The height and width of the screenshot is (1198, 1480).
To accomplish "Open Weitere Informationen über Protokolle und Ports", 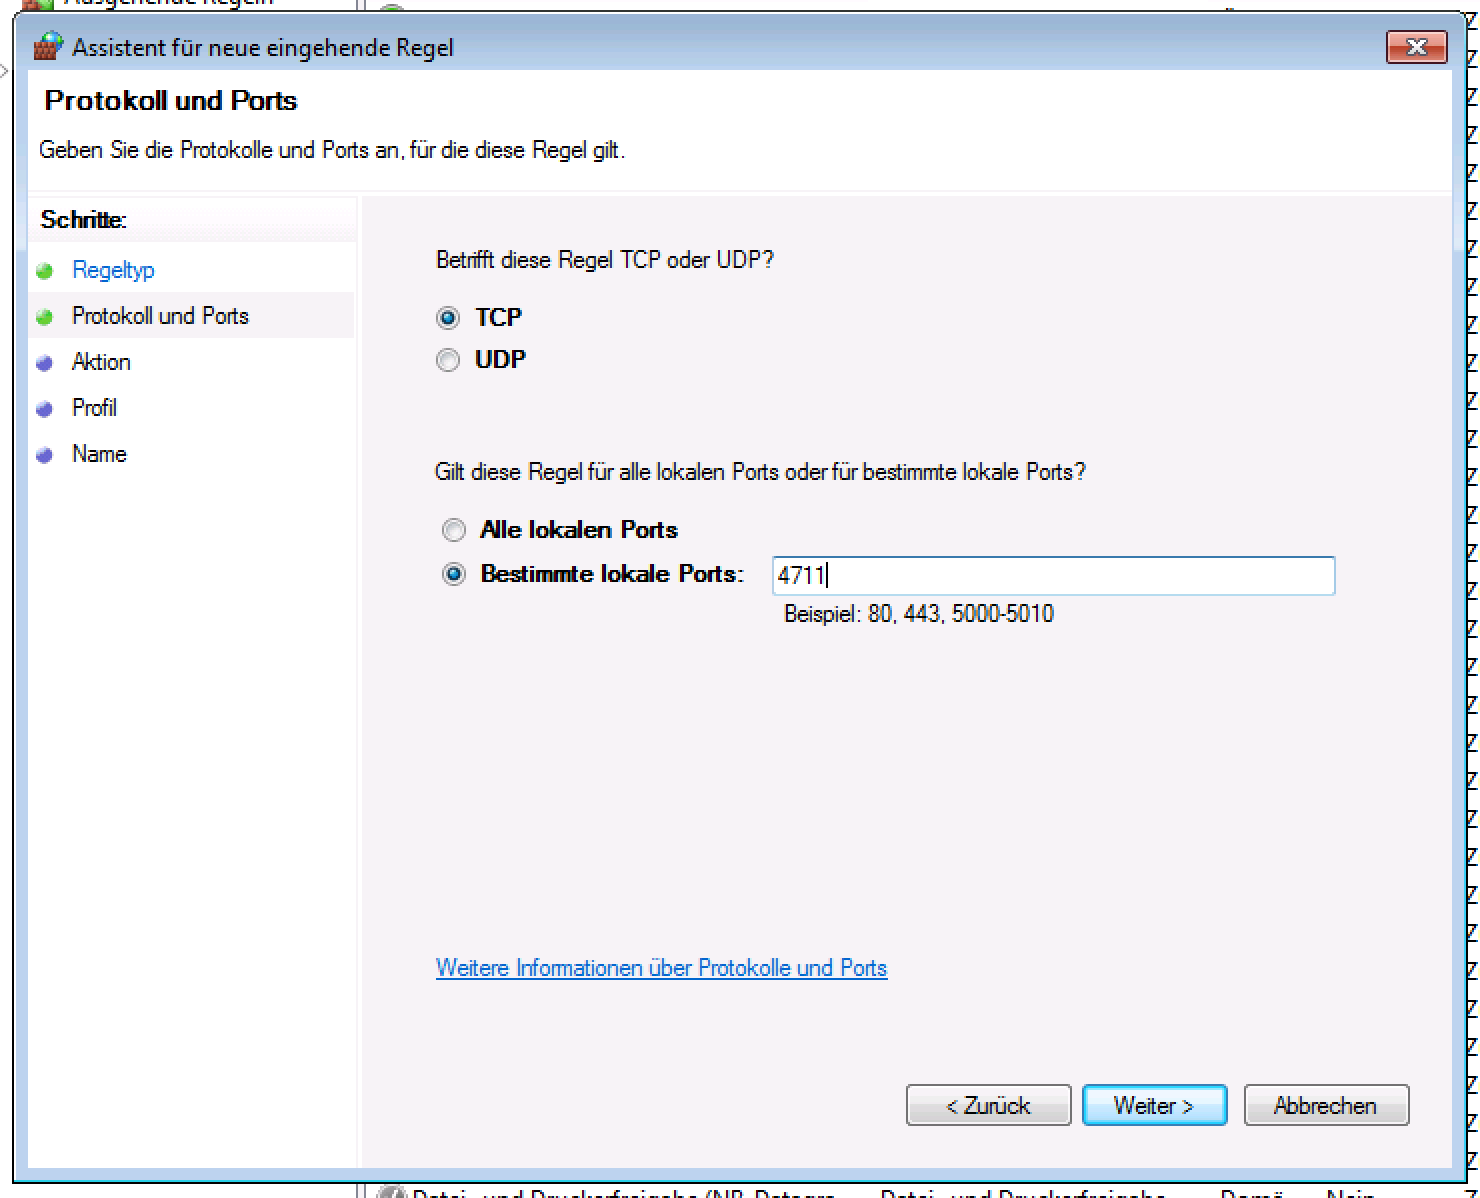I will [661, 968].
